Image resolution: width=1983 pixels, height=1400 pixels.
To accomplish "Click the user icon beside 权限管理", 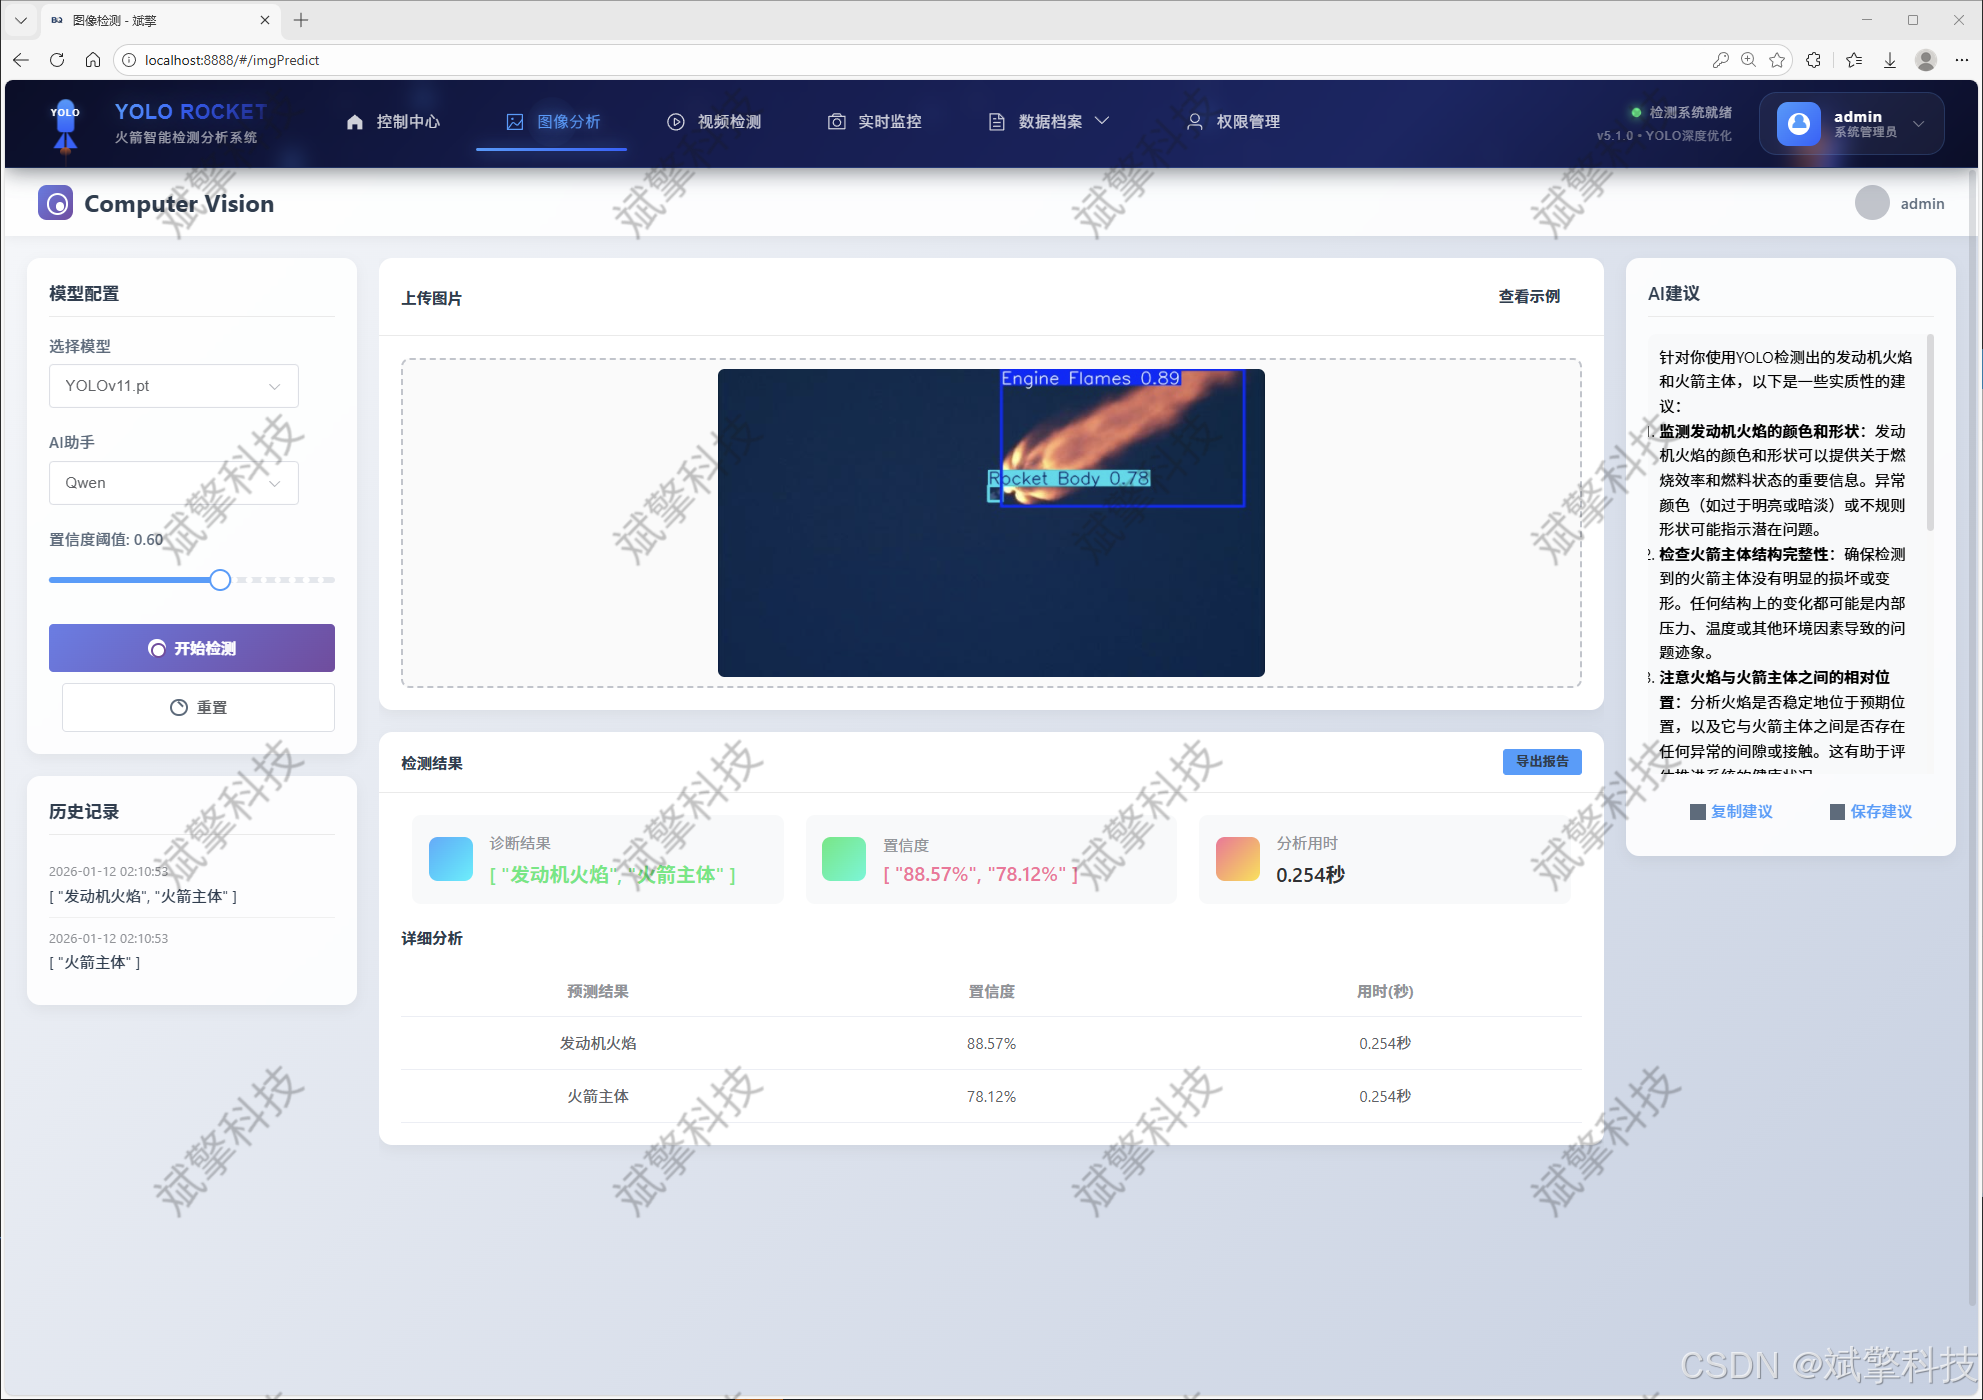I will [1194, 122].
